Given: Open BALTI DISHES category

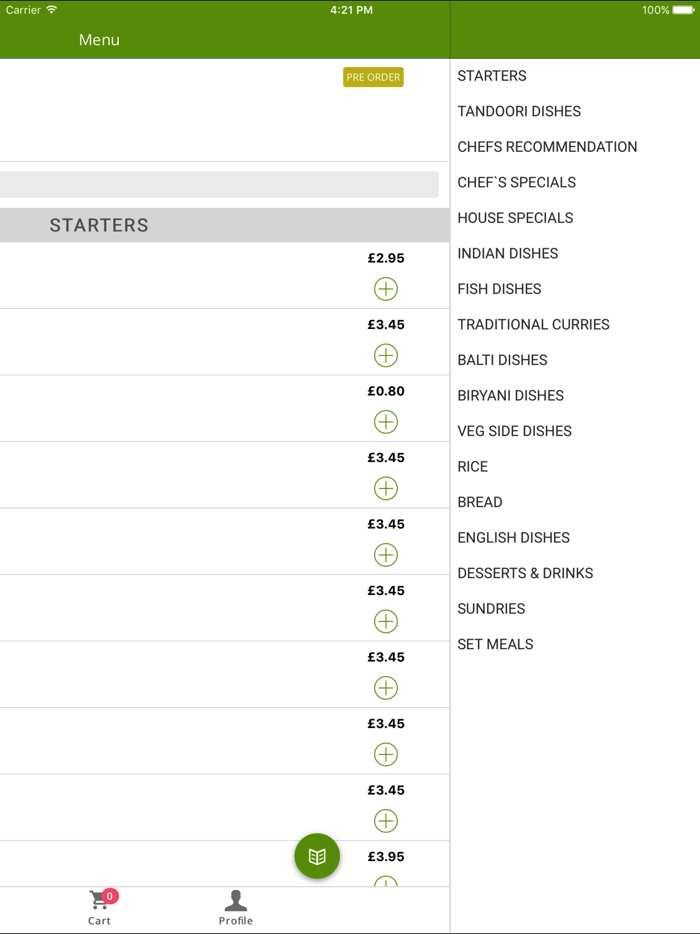Looking at the screenshot, I should (x=502, y=360).
